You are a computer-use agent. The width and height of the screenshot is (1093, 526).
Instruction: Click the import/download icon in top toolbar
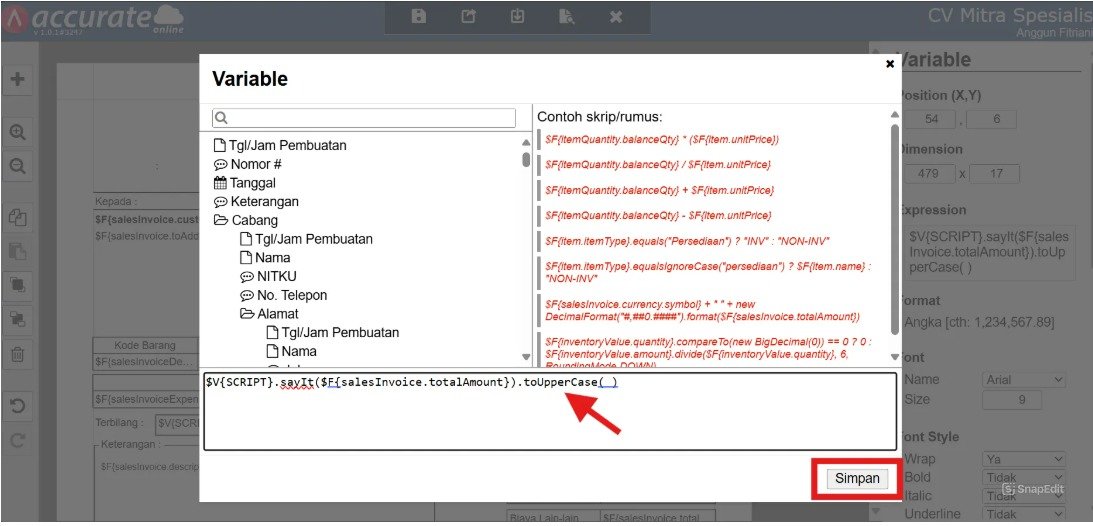[517, 17]
